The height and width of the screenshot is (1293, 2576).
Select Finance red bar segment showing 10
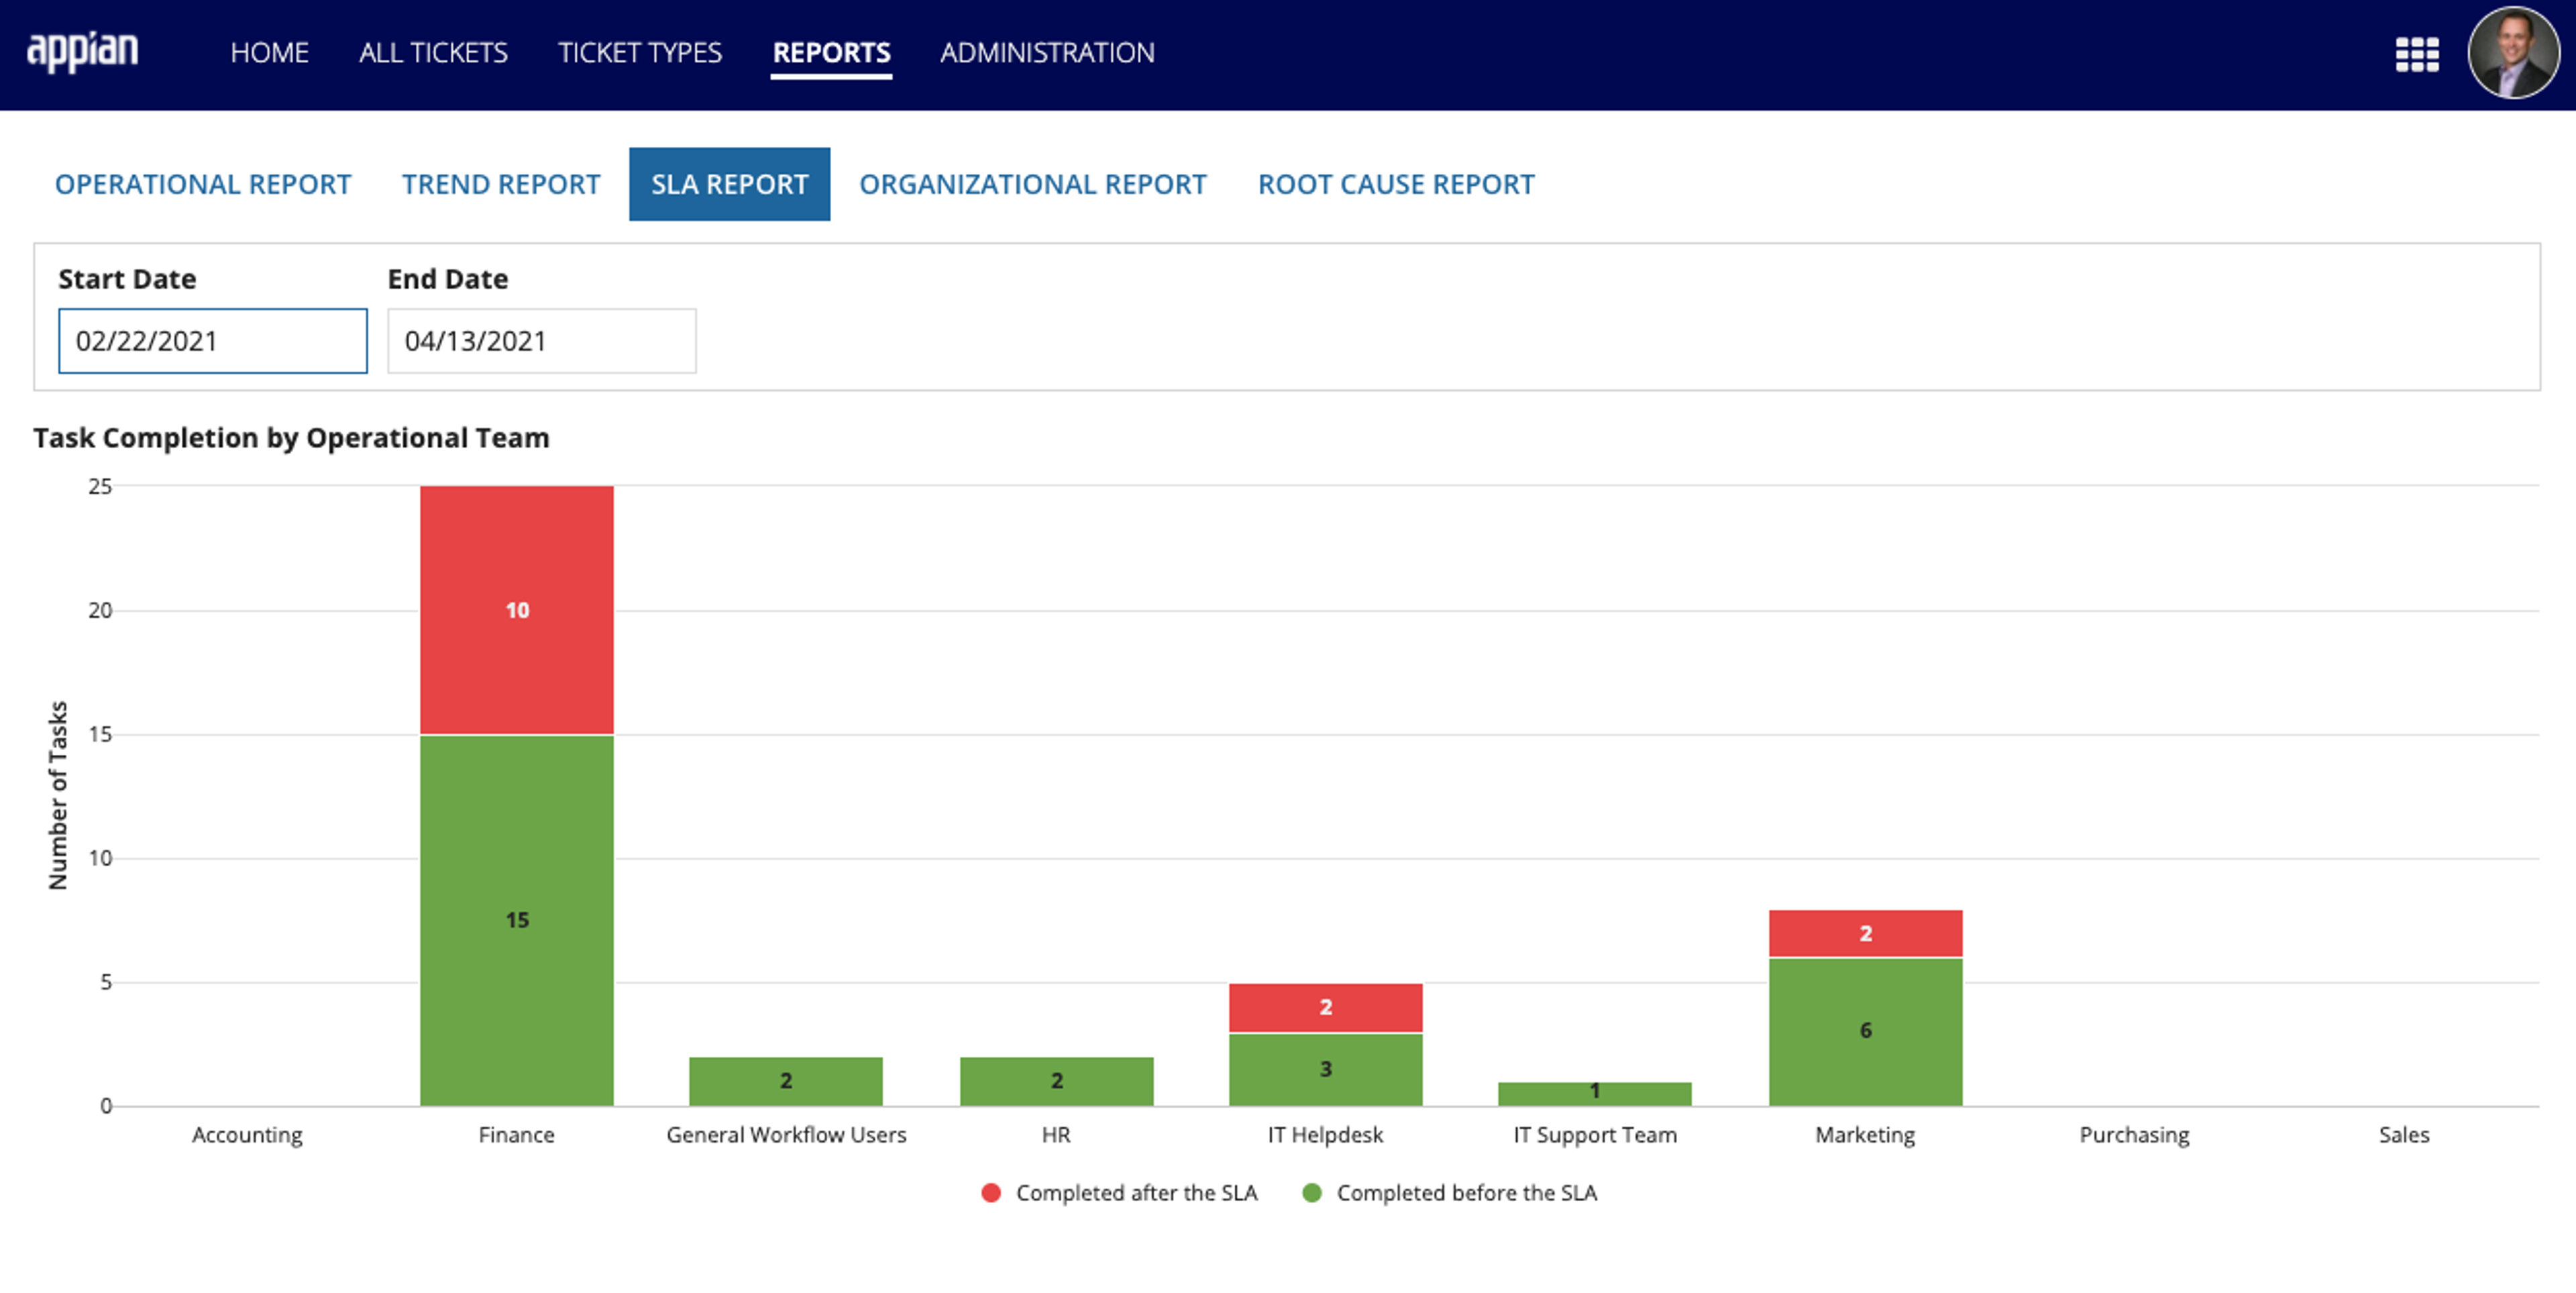[x=517, y=610]
